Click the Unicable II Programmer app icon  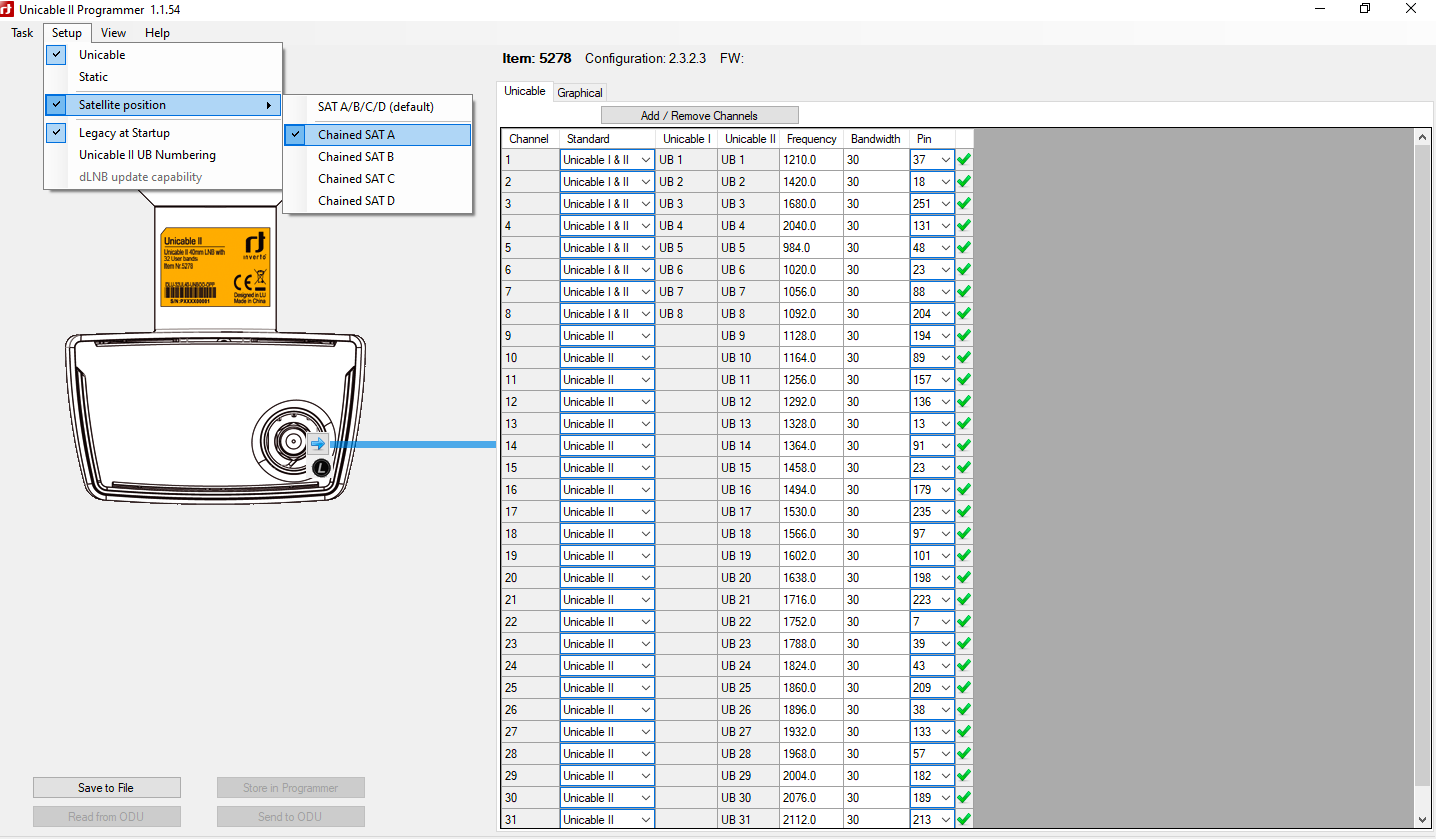pyautogui.click(x=9, y=9)
